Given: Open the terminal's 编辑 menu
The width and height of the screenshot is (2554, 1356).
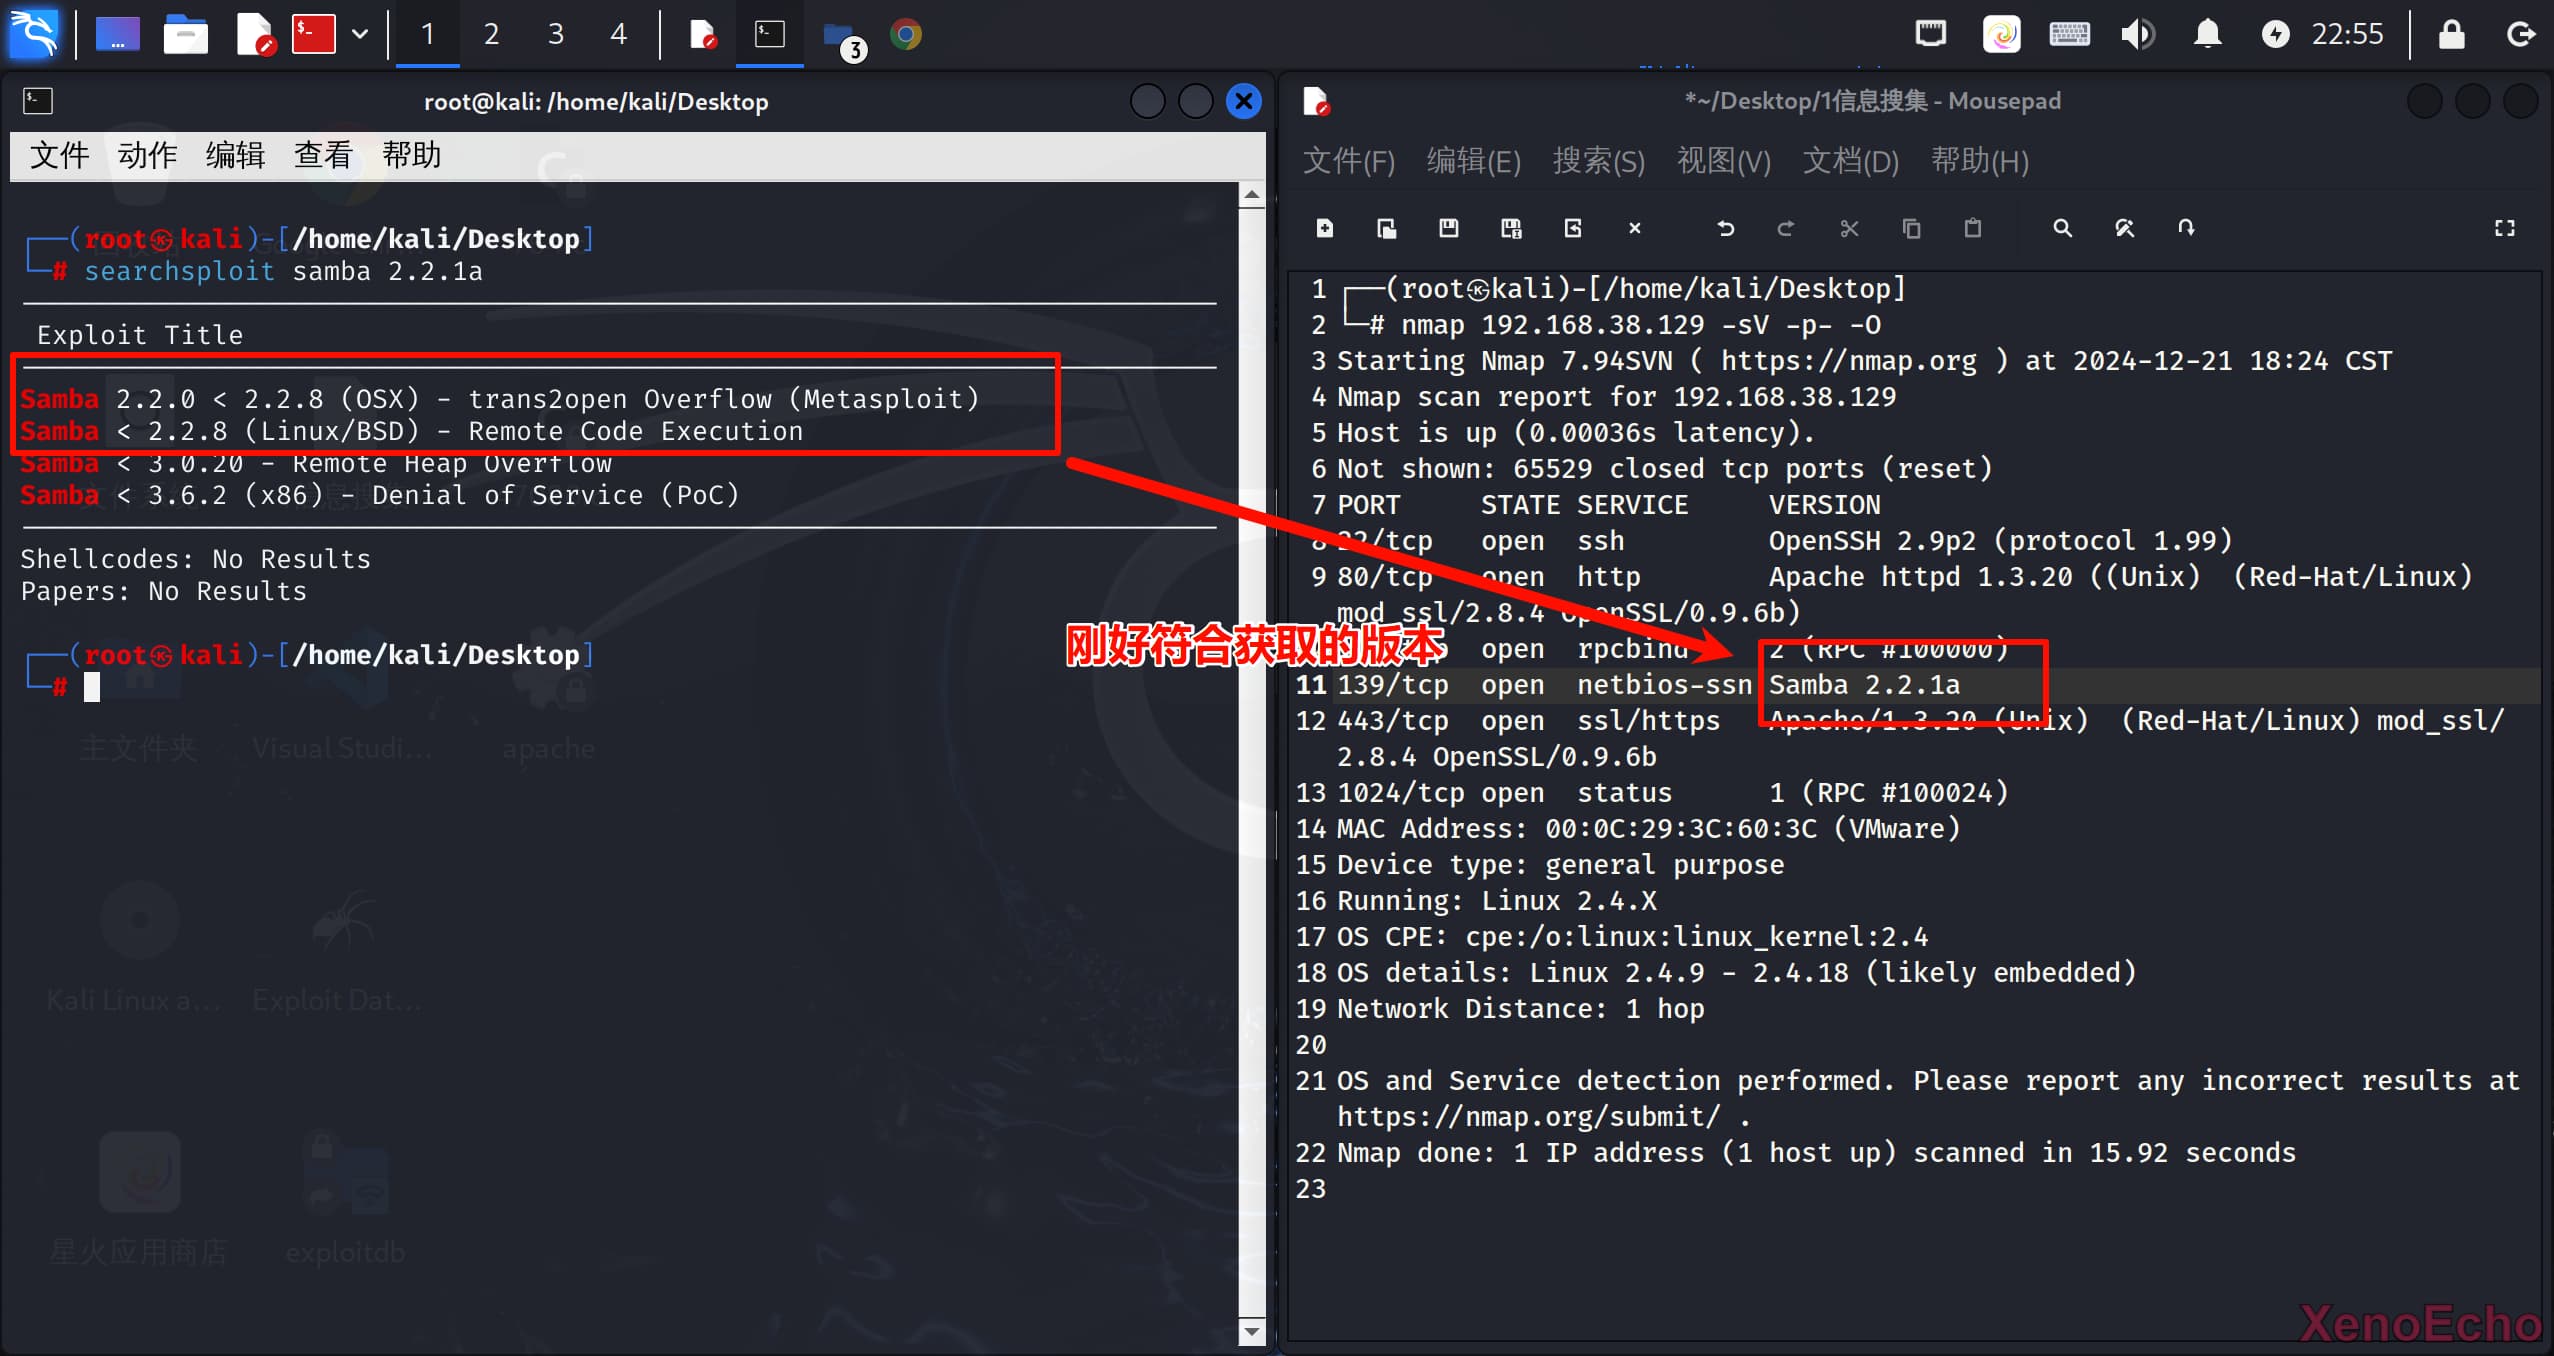Looking at the screenshot, I should [235, 156].
